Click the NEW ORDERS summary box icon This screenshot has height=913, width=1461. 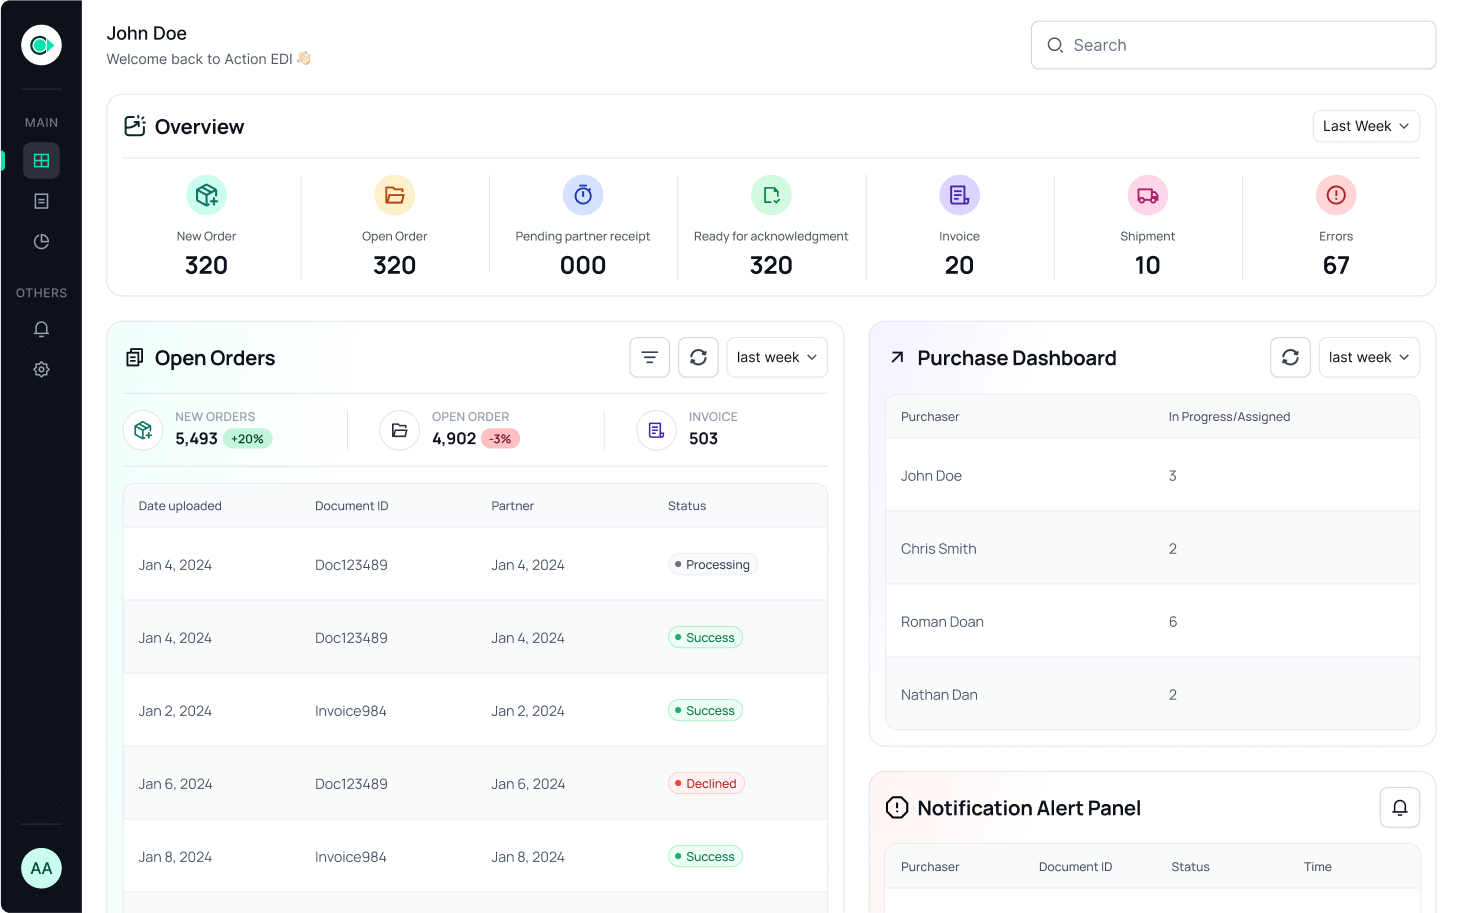tap(143, 430)
